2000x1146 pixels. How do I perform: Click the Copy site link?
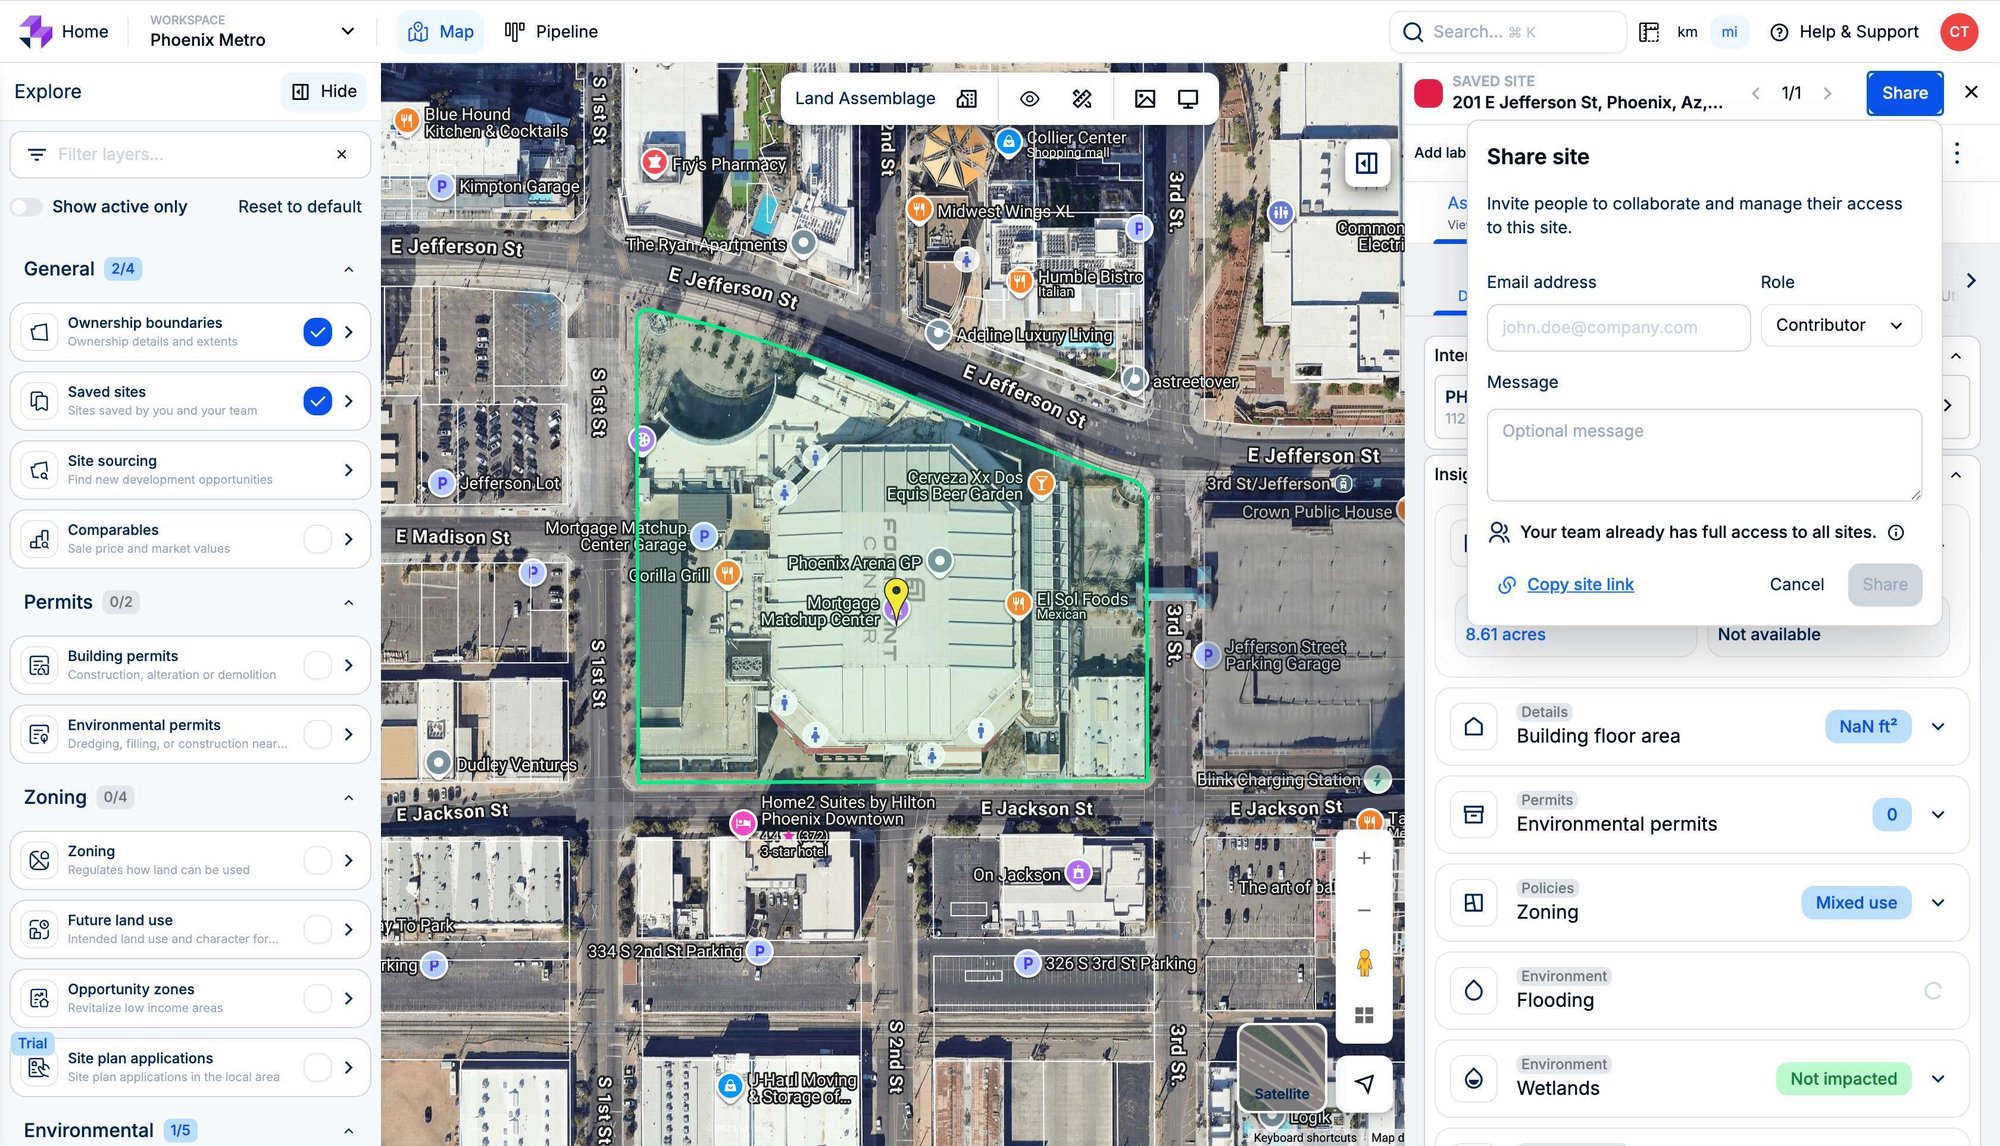(x=1579, y=585)
